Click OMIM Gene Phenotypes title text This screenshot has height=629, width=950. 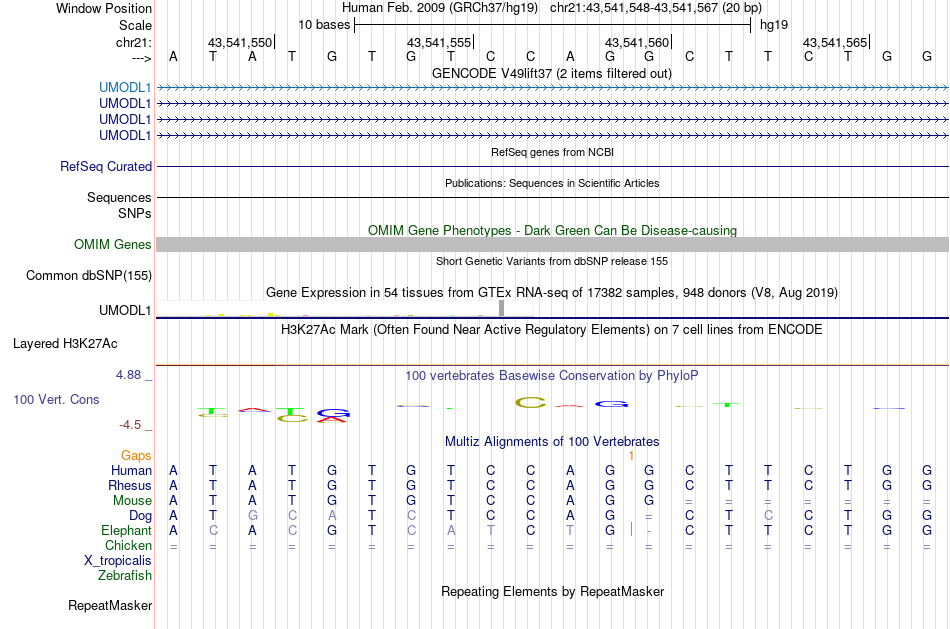click(x=552, y=230)
